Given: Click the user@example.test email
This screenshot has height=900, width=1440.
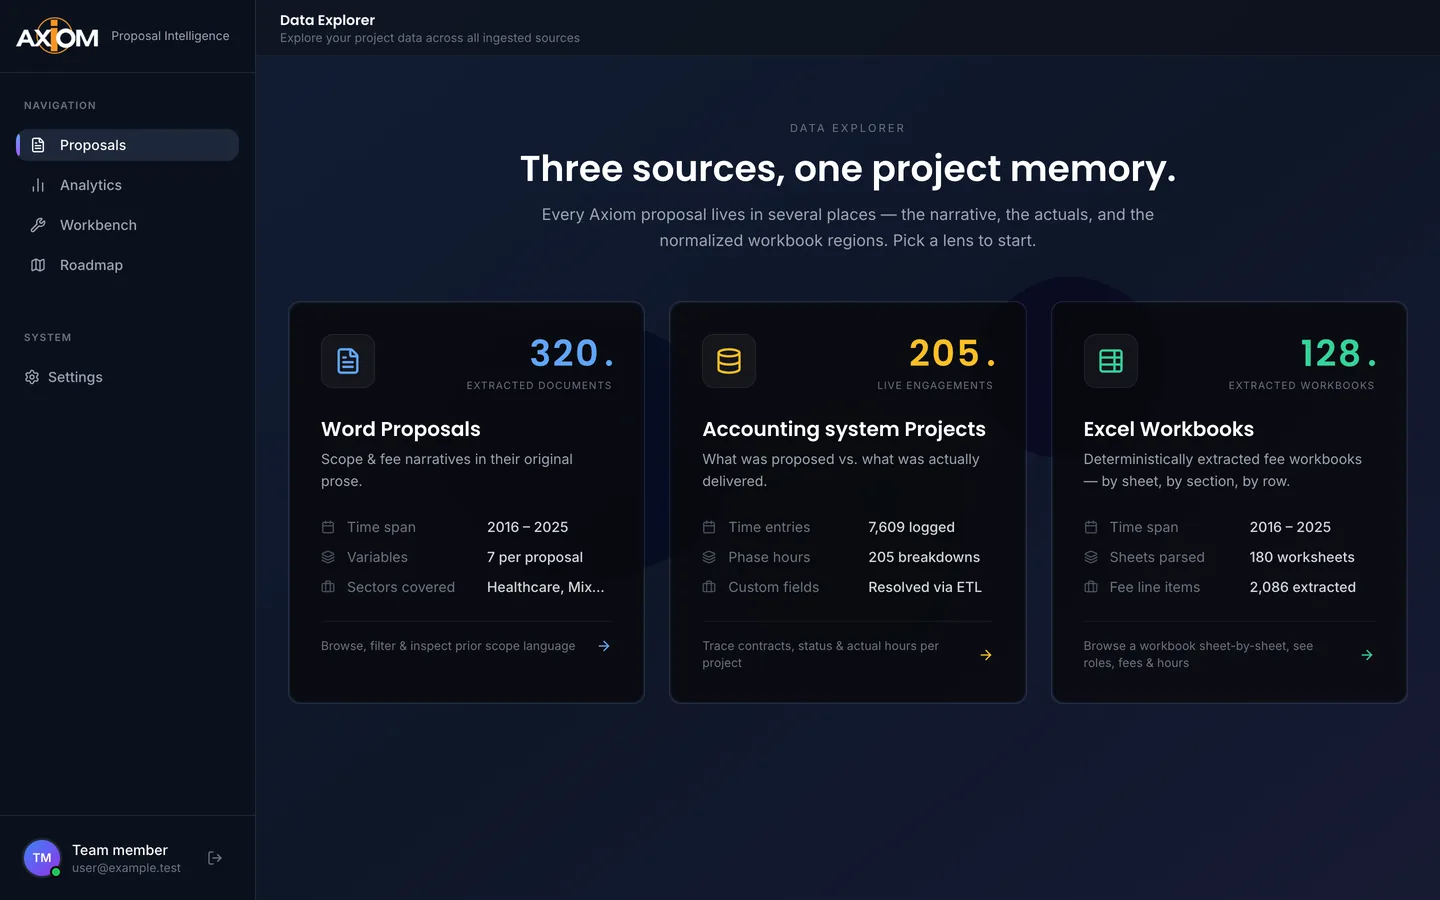Looking at the screenshot, I should (126, 868).
